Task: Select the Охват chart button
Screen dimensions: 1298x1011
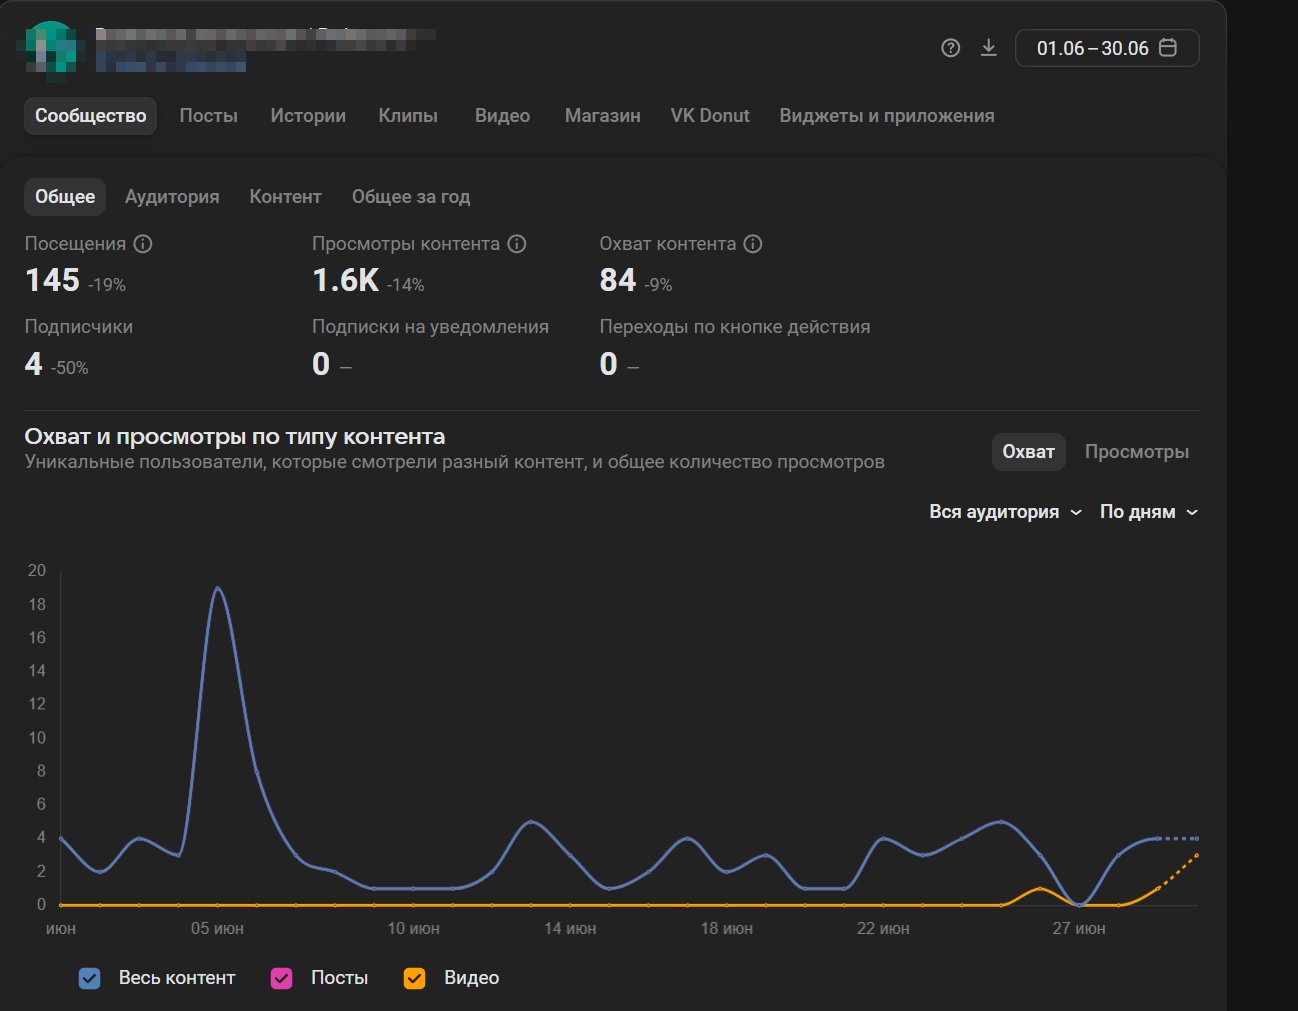Action: pyautogui.click(x=1028, y=452)
